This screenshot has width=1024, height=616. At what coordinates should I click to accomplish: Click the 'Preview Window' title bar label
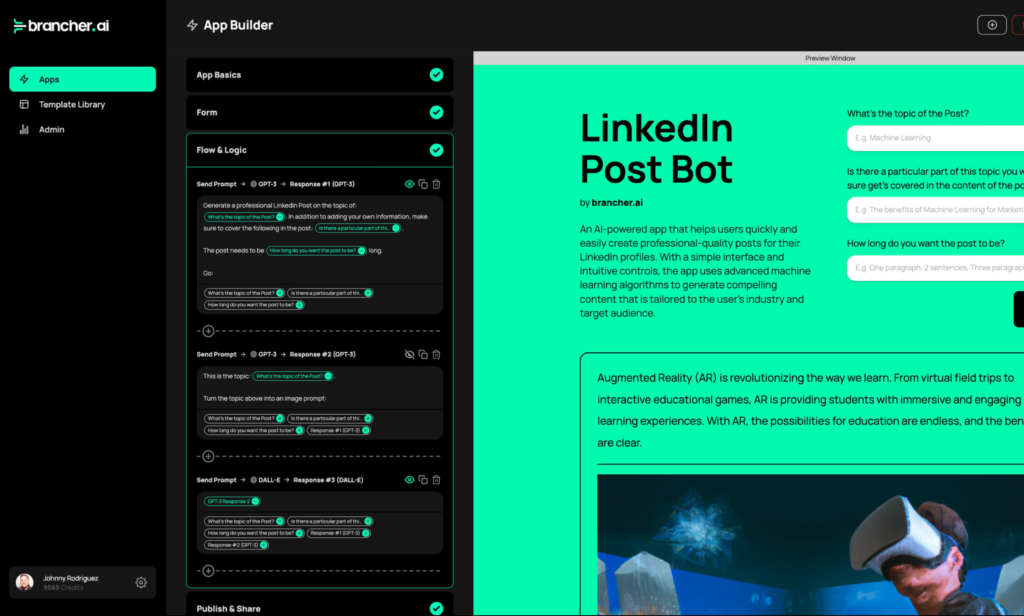[x=830, y=58]
